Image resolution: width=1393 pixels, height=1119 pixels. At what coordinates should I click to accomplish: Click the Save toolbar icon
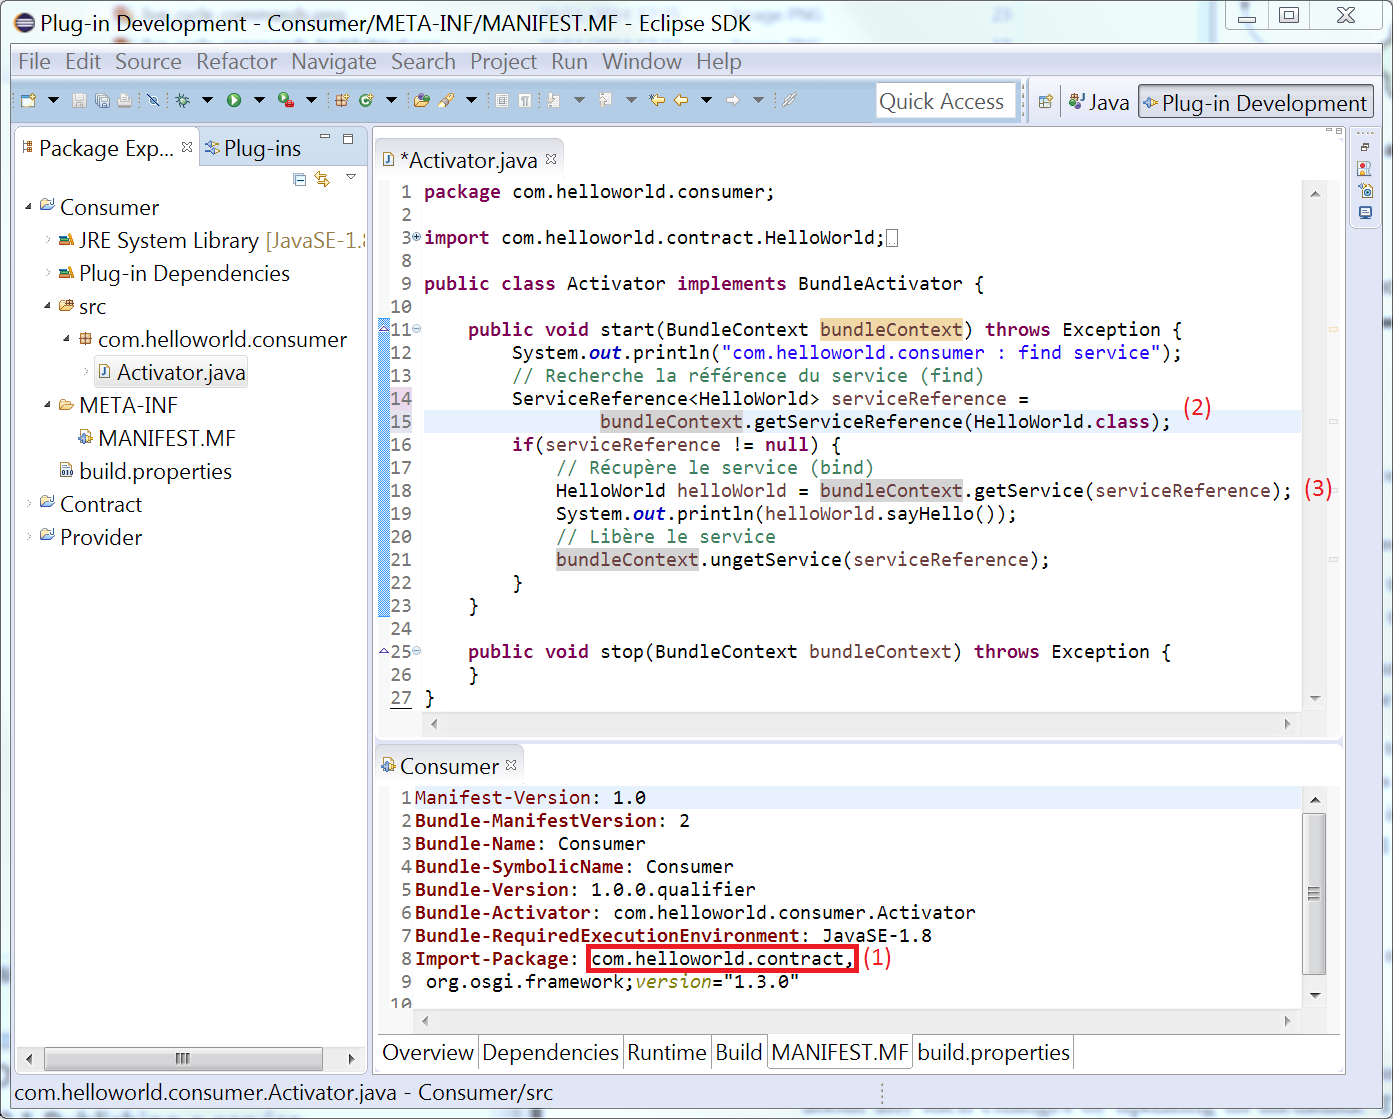click(79, 100)
